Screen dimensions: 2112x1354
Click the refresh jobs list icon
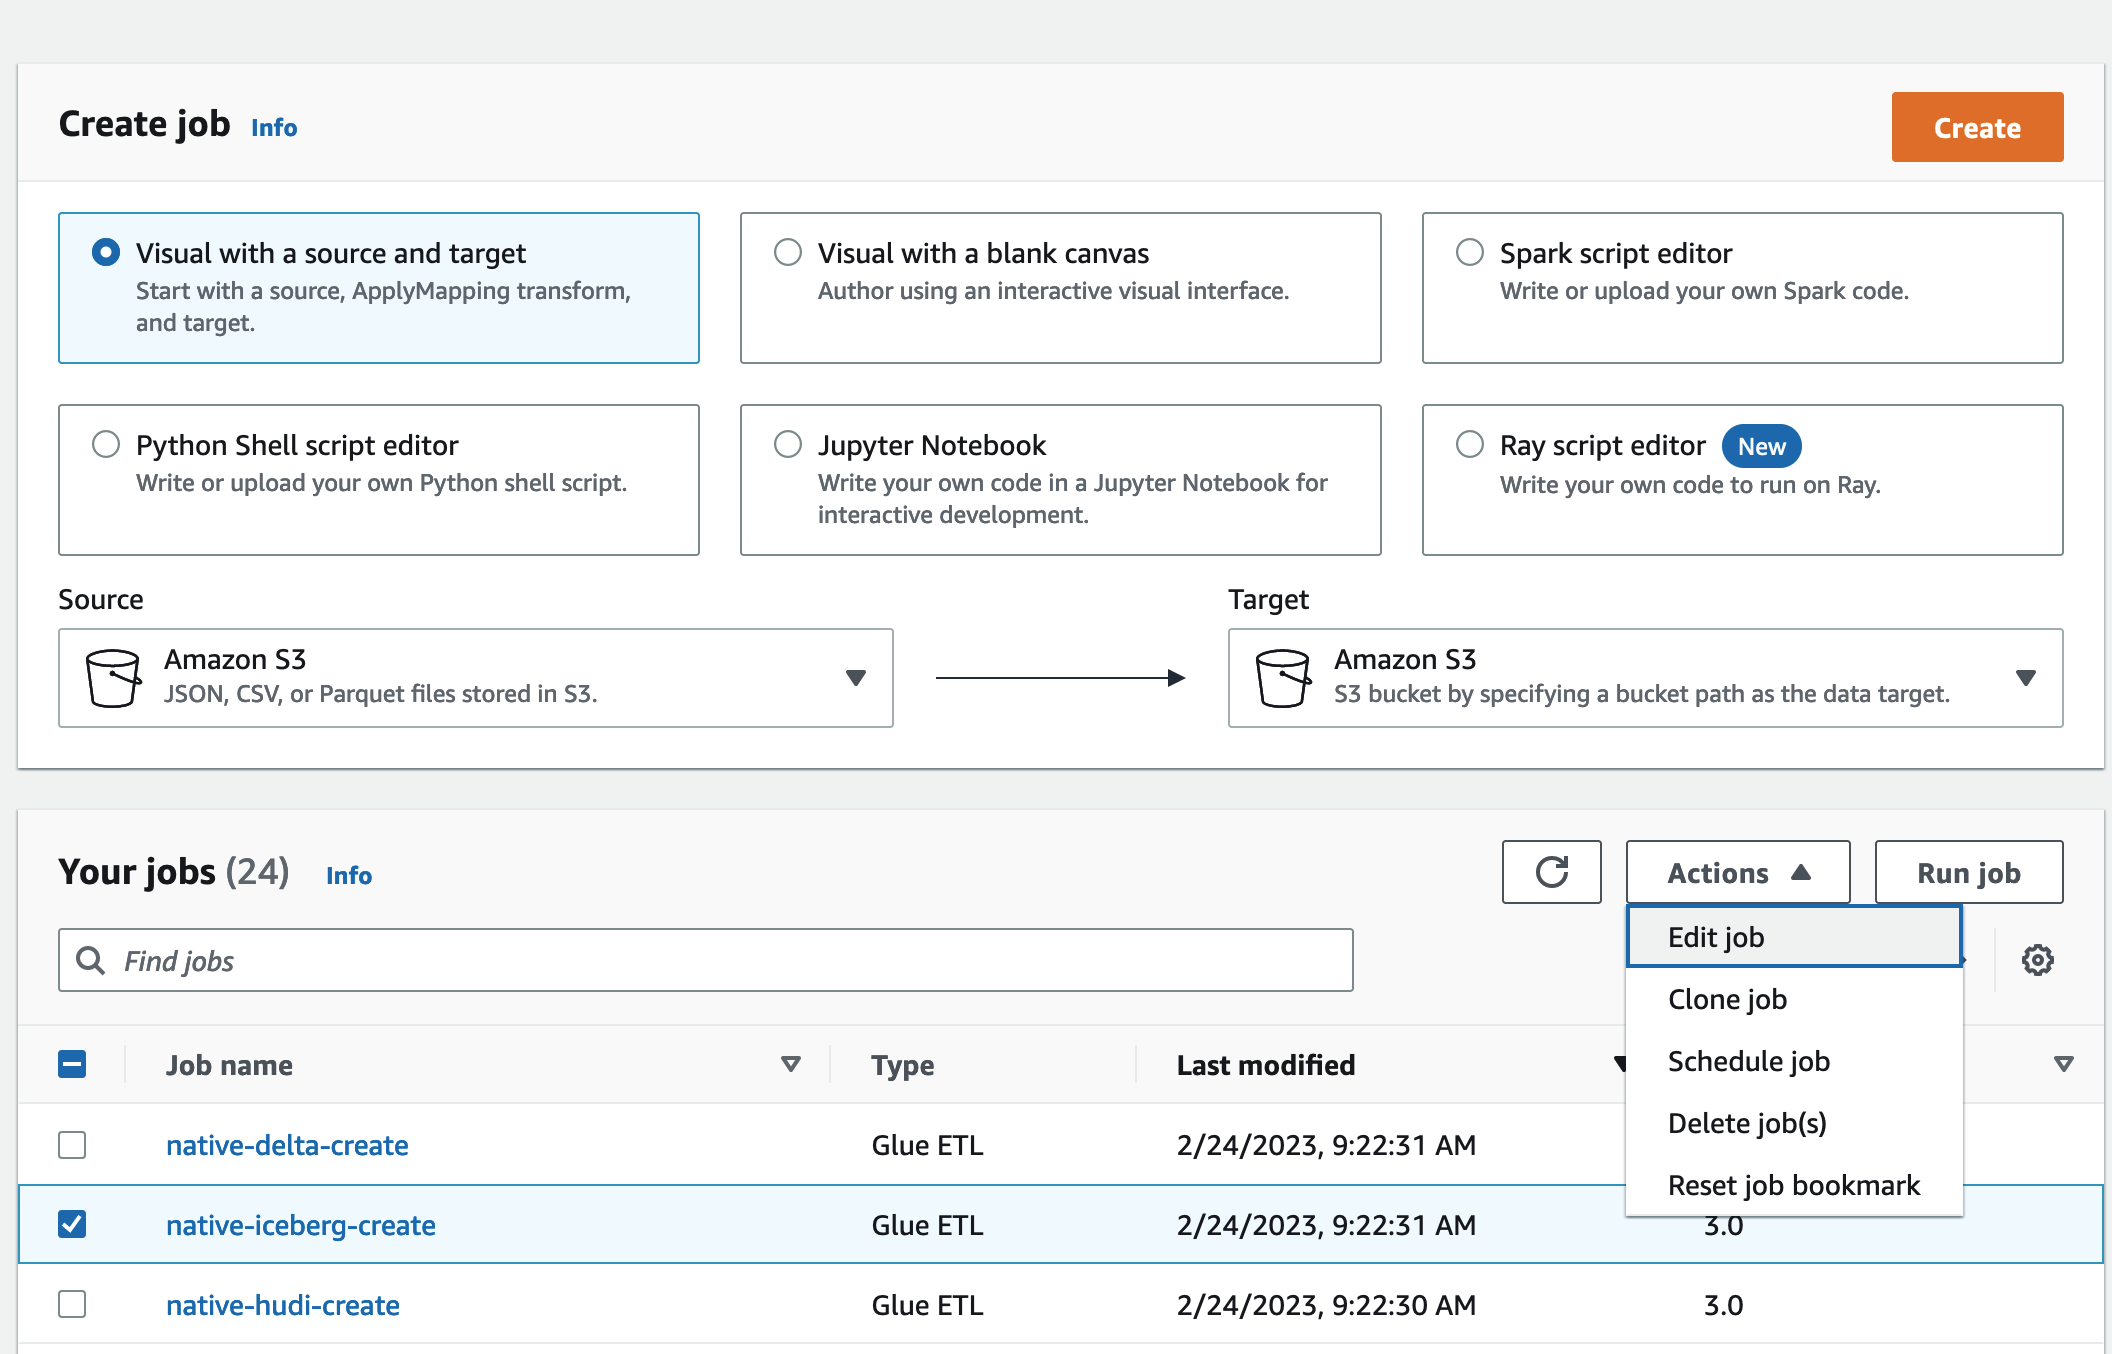(x=1552, y=872)
